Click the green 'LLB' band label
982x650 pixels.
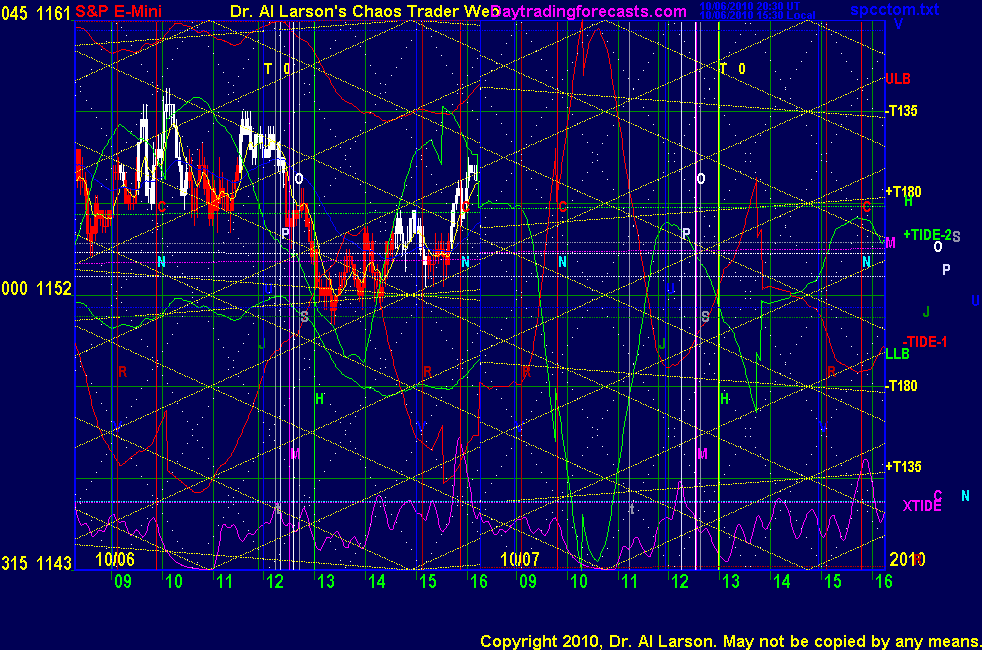click(897, 354)
